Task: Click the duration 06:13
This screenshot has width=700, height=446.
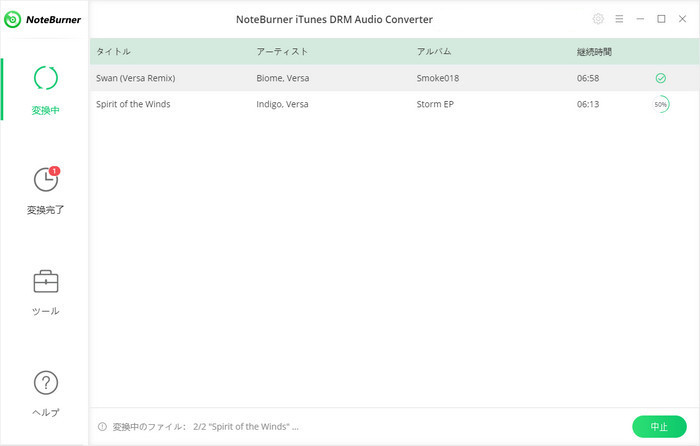Action: coord(588,104)
